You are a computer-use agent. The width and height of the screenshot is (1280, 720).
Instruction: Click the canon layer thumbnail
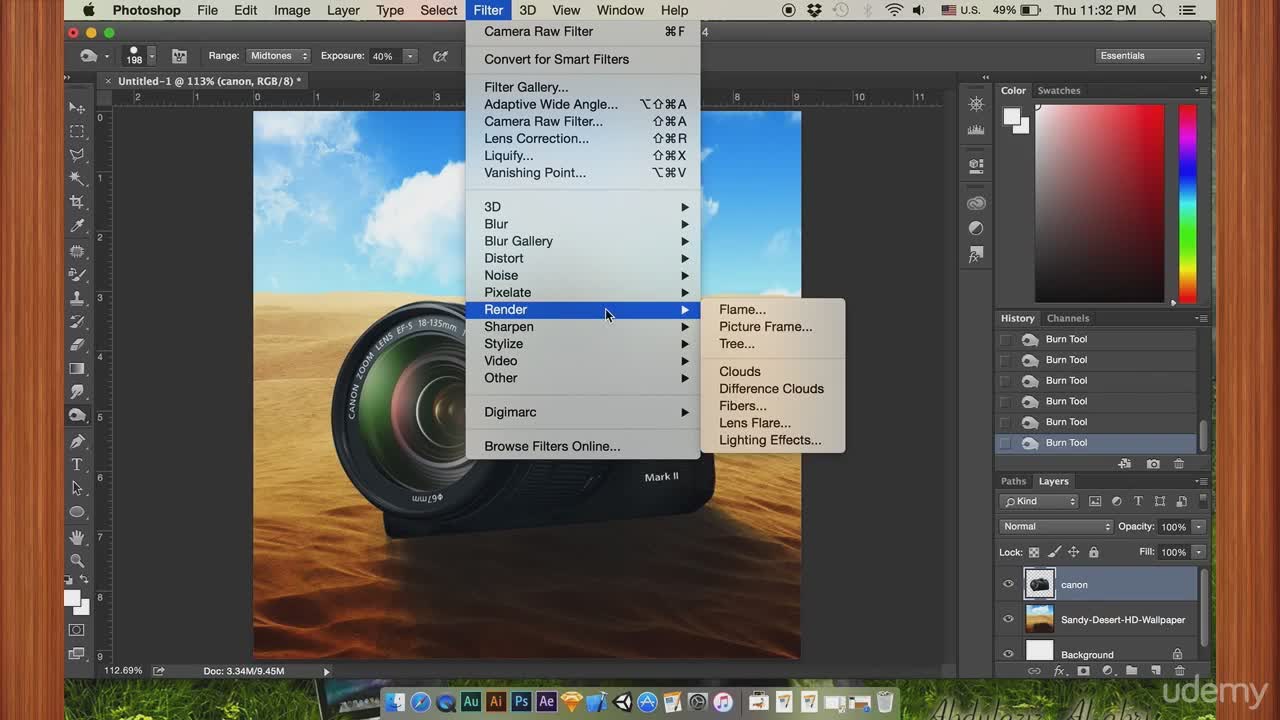coord(1040,584)
